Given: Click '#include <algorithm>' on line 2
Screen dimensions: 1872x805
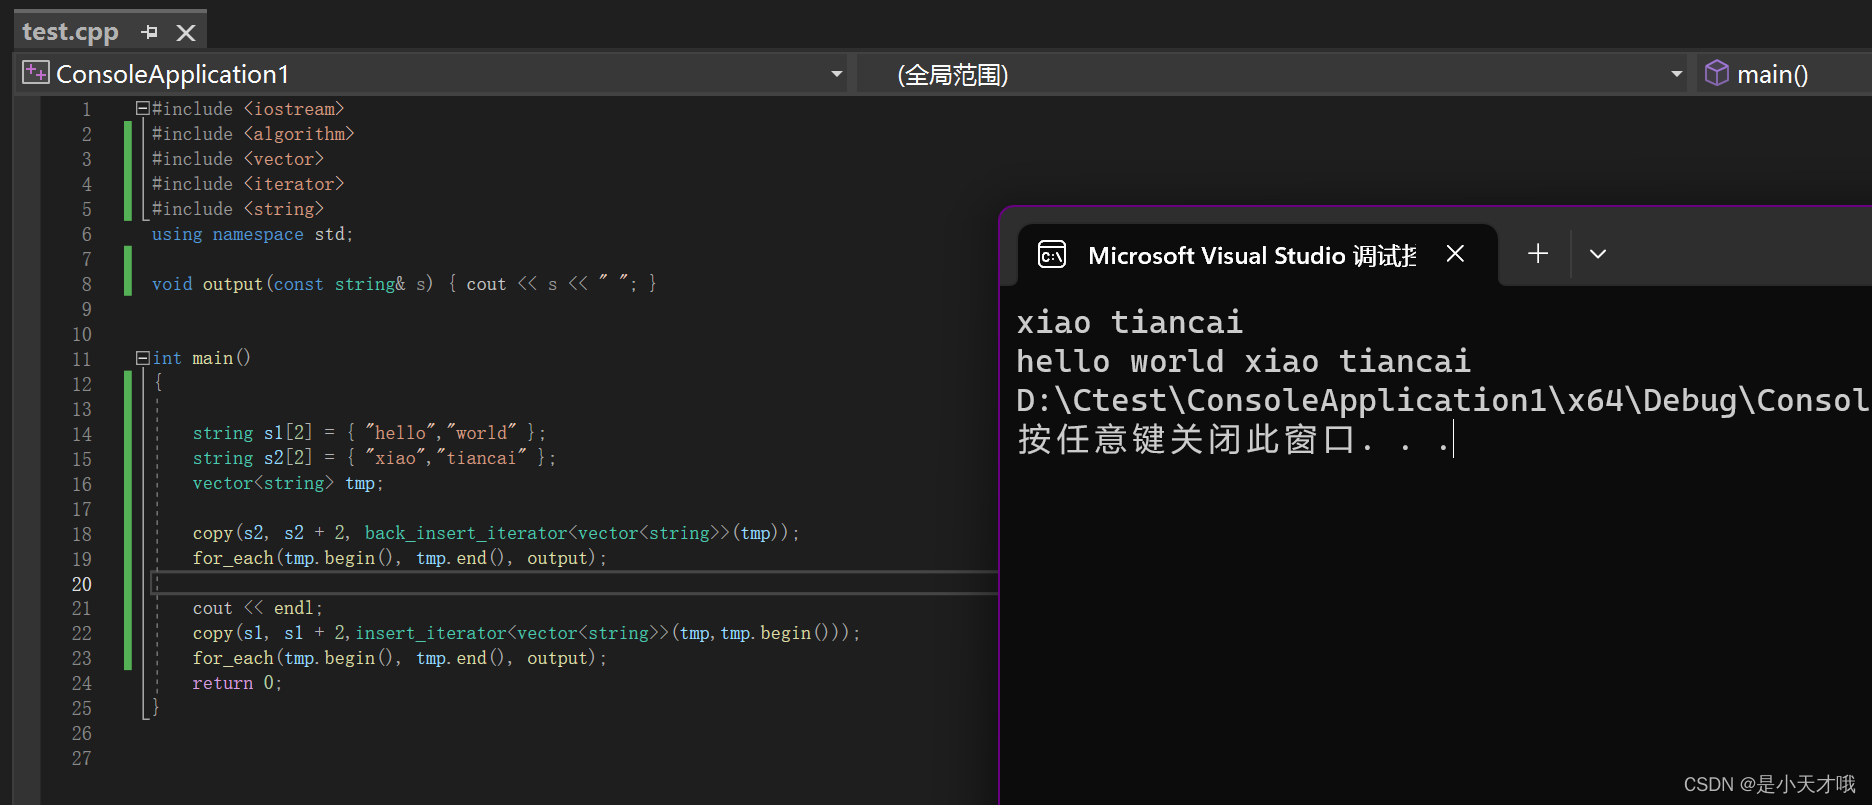Looking at the screenshot, I should pos(253,134).
